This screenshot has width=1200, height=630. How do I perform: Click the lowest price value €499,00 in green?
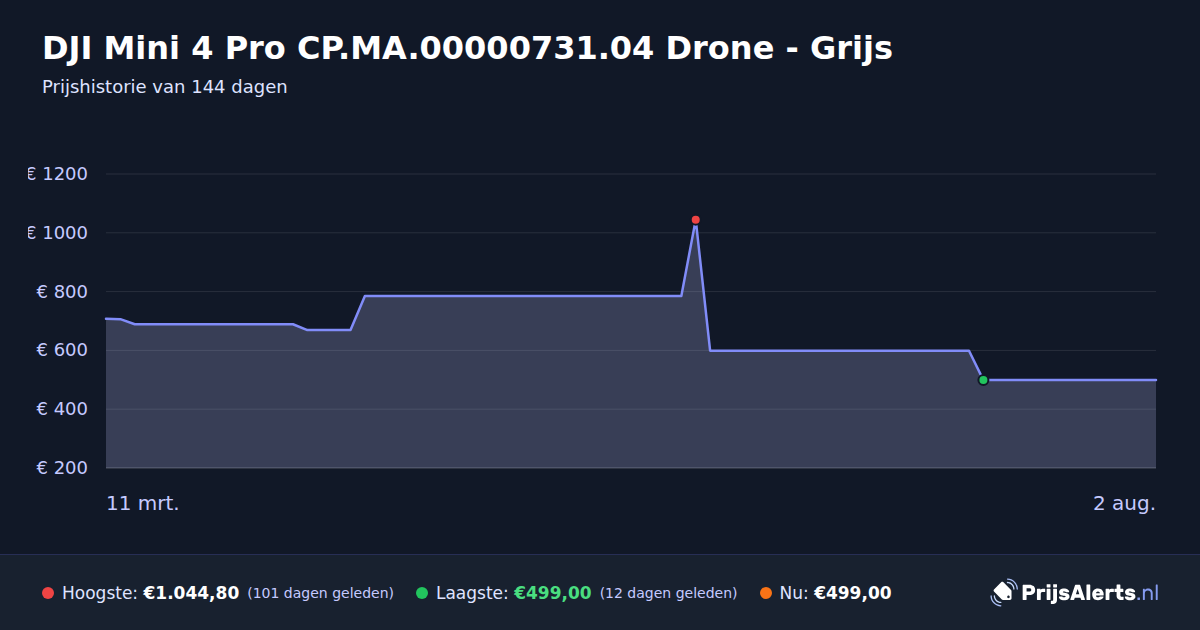pos(552,593)
